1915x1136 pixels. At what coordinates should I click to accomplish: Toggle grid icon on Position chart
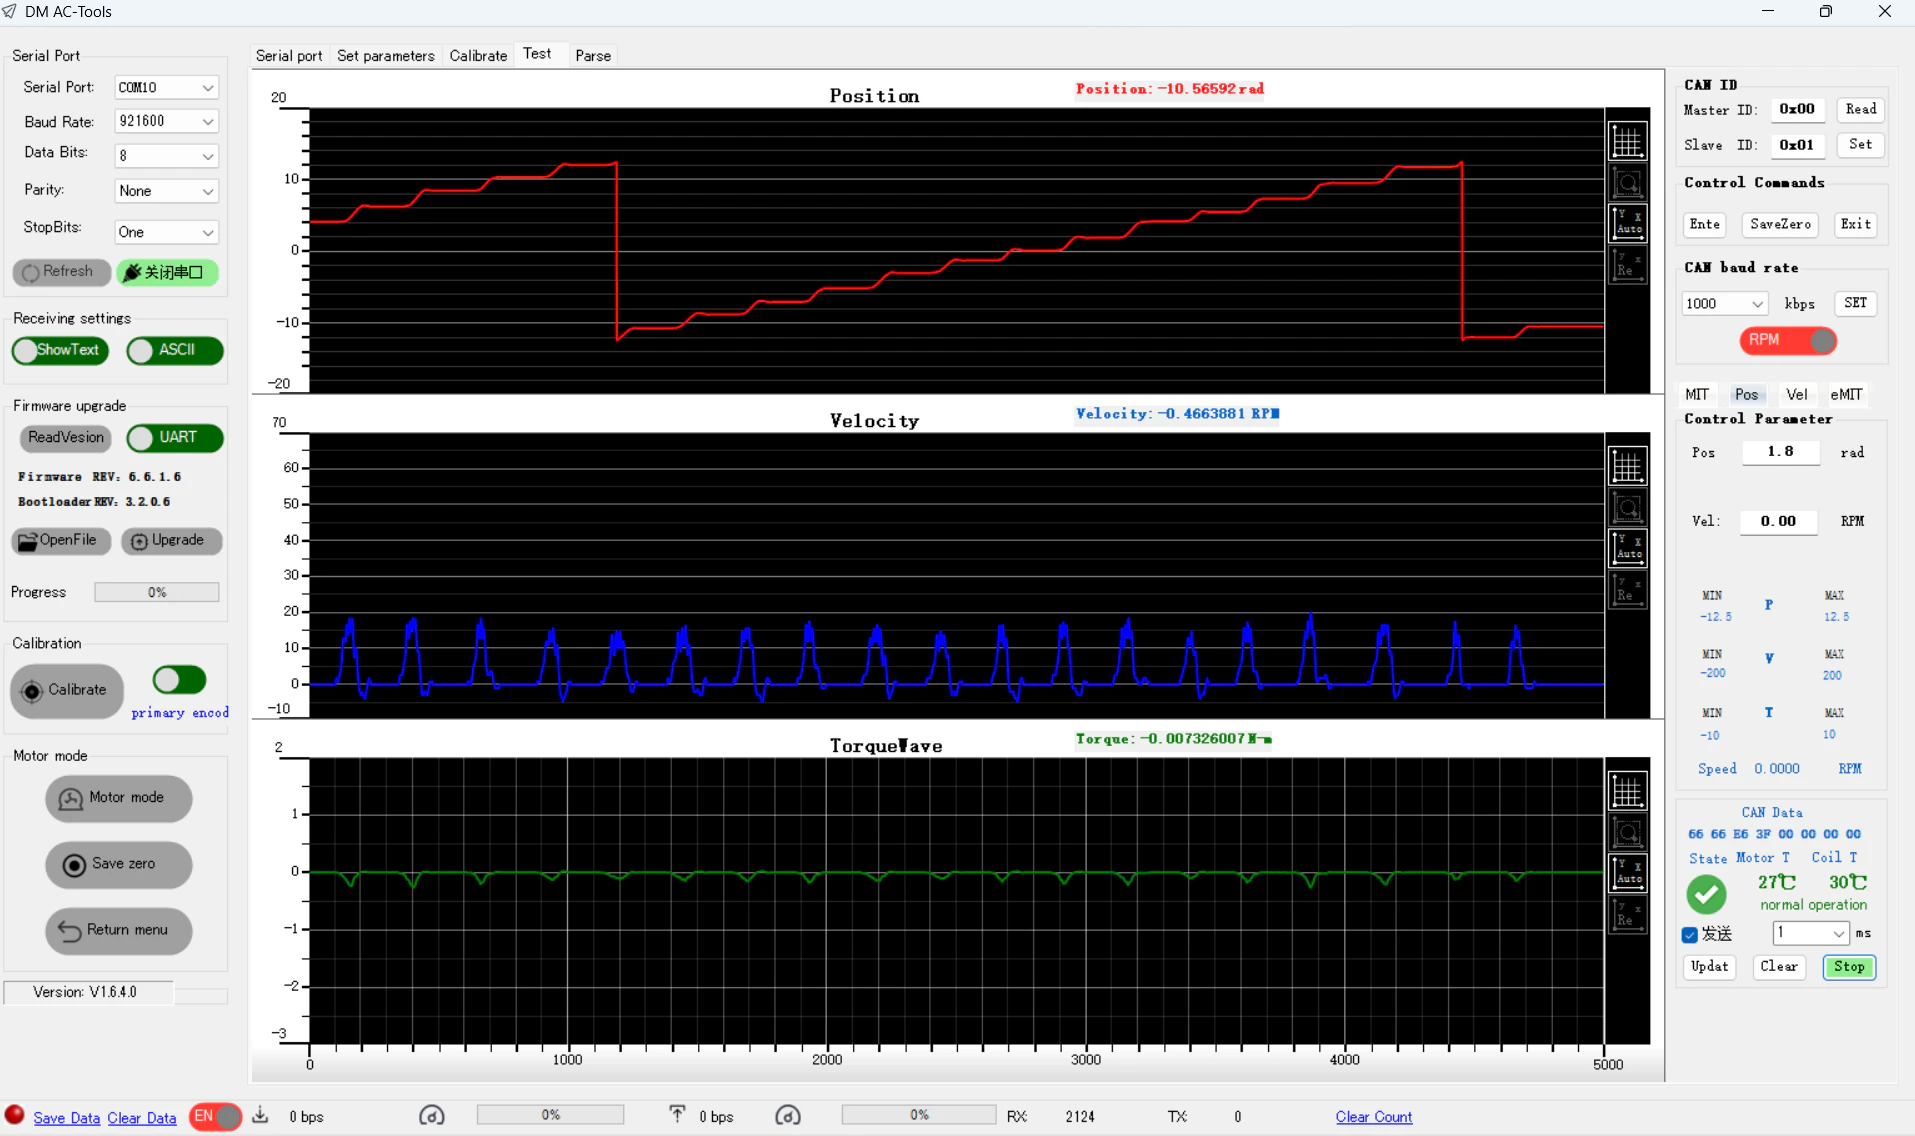click(x=1627, y=141)
